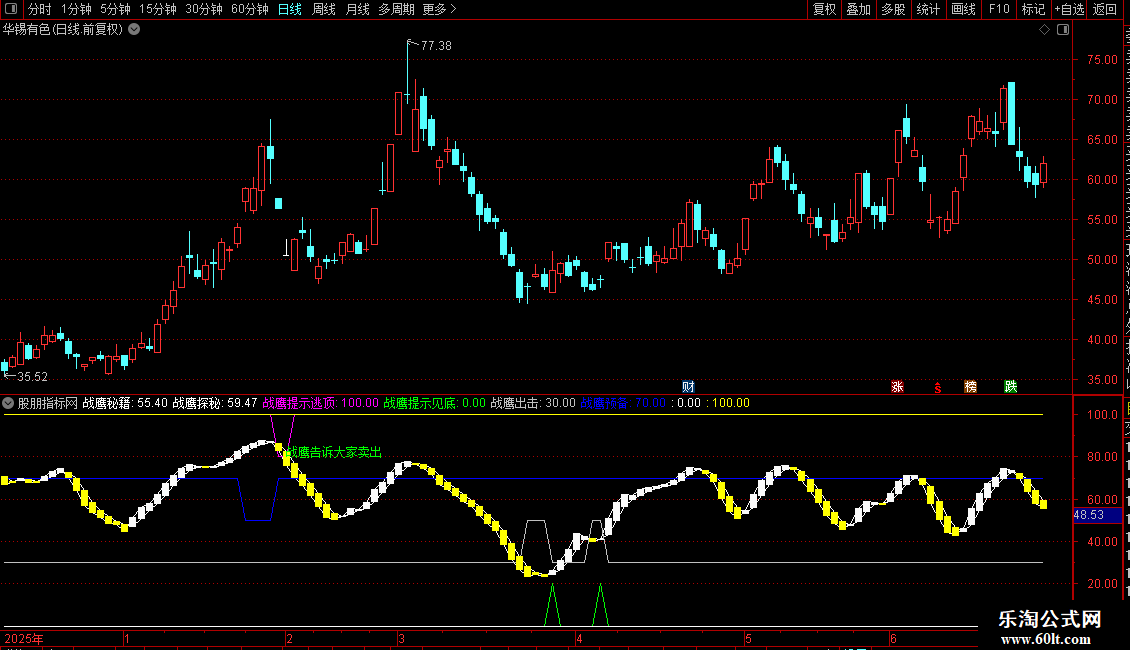This screenshot has width=1130, height=650.
Task: Switch to the 周线 weekly chart
Action: coord(324,9)
